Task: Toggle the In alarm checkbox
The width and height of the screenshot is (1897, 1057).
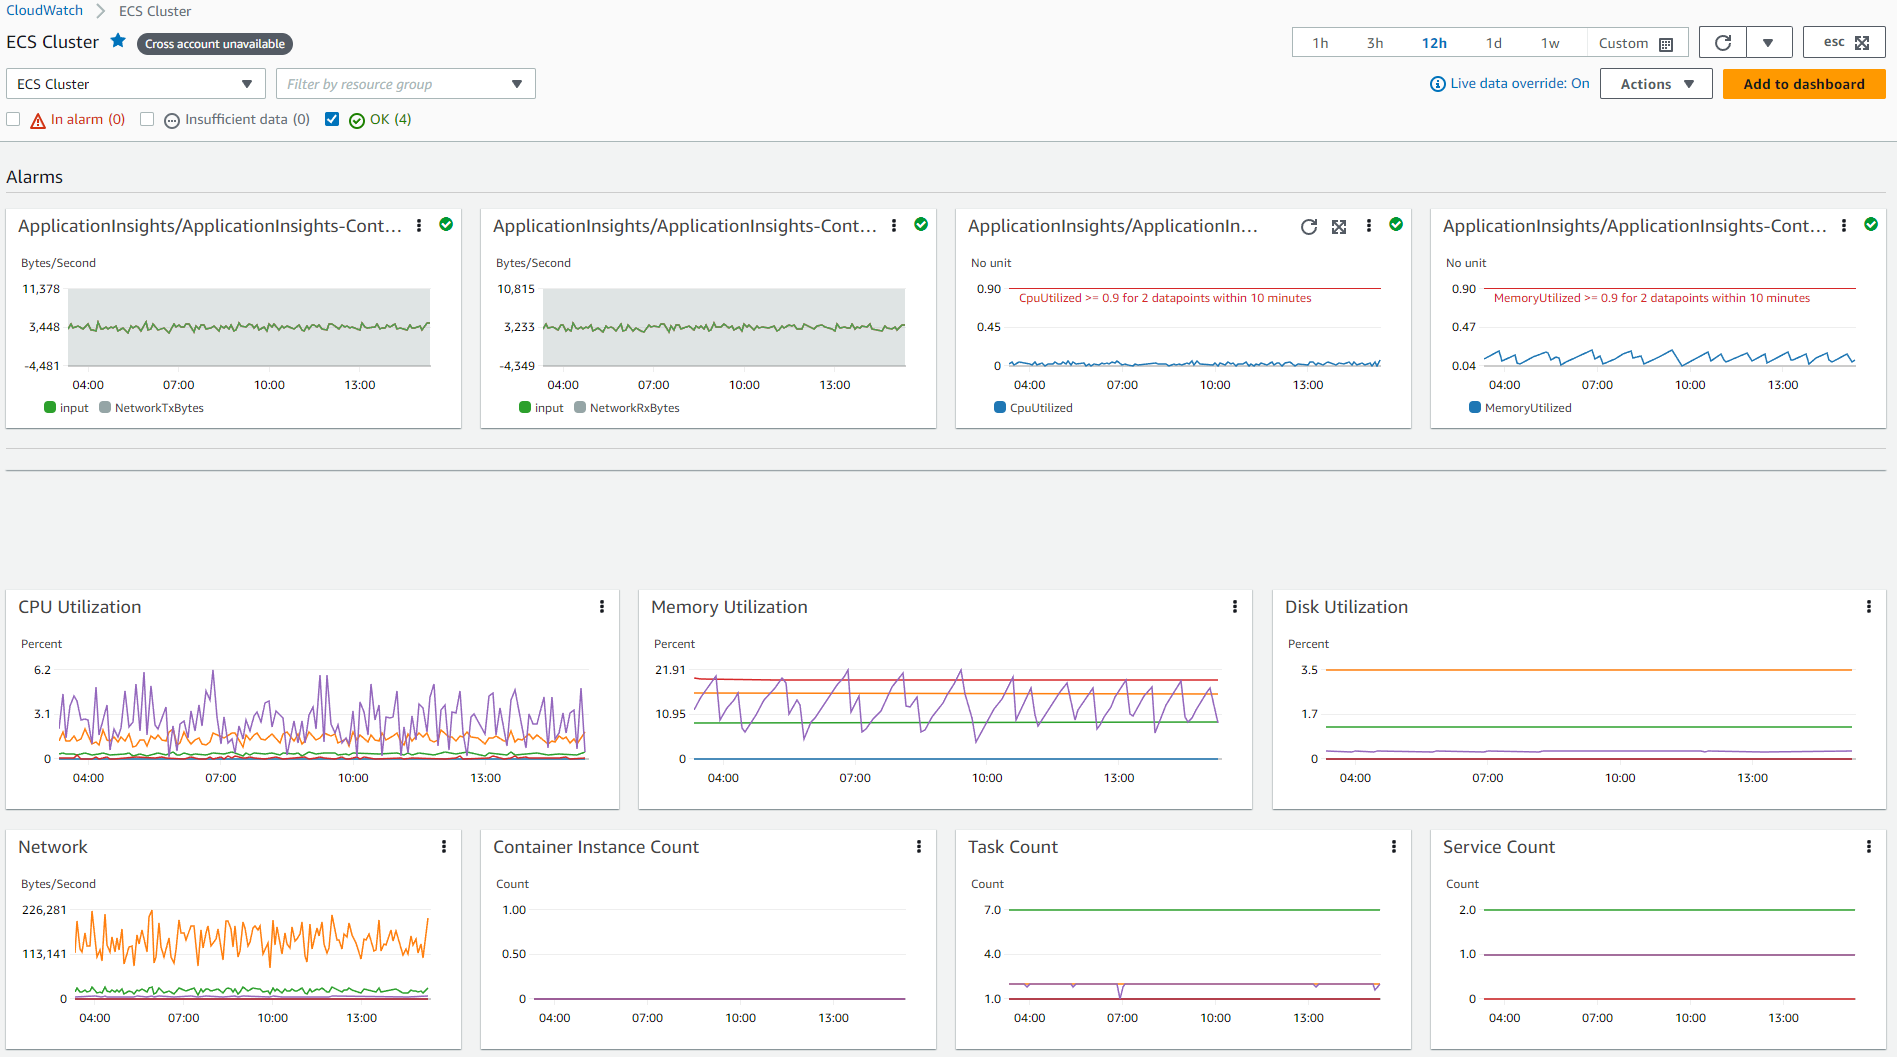Action: coord(13,119)
